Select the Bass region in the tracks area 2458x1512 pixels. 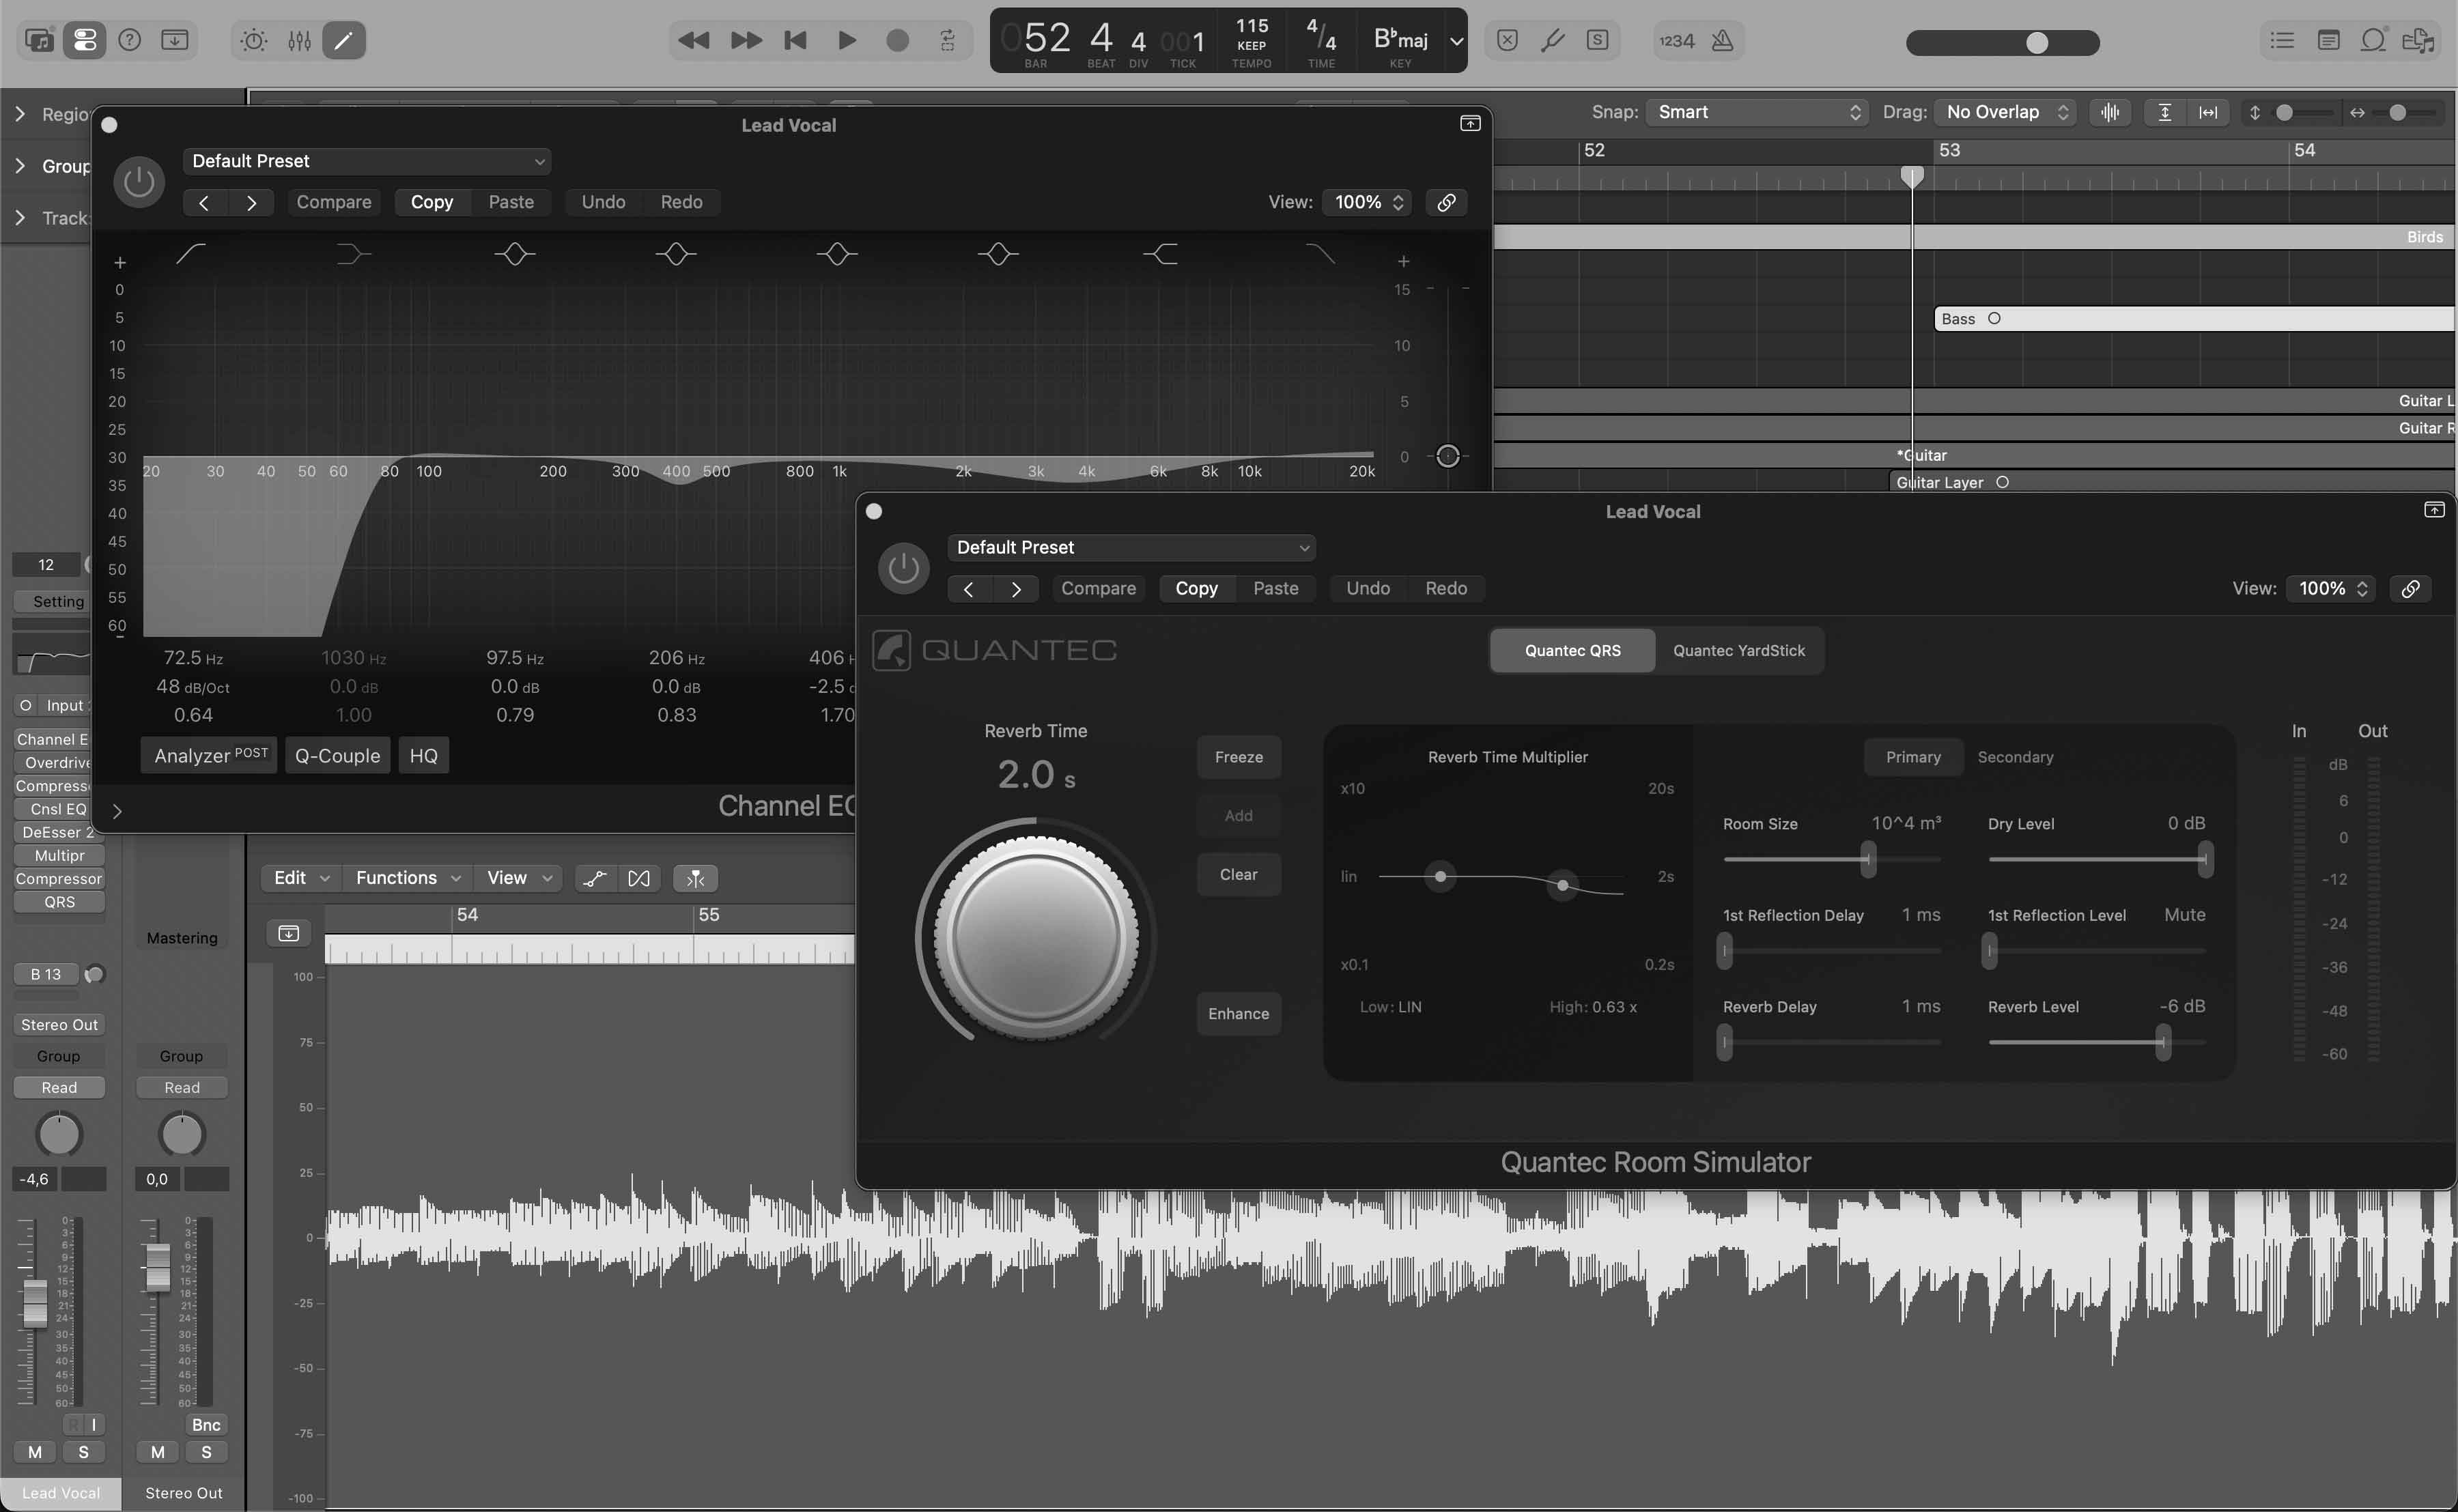point(2195,318)
